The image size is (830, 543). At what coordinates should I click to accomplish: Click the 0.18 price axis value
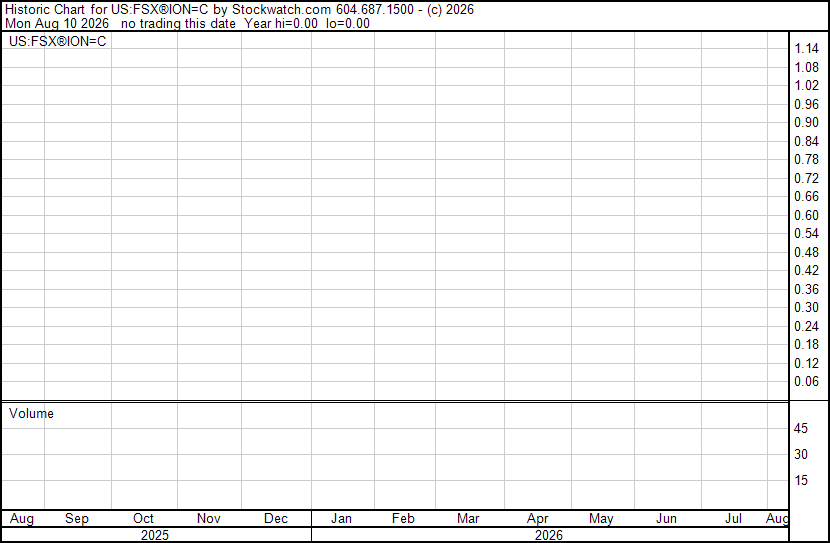coord(806,345)
